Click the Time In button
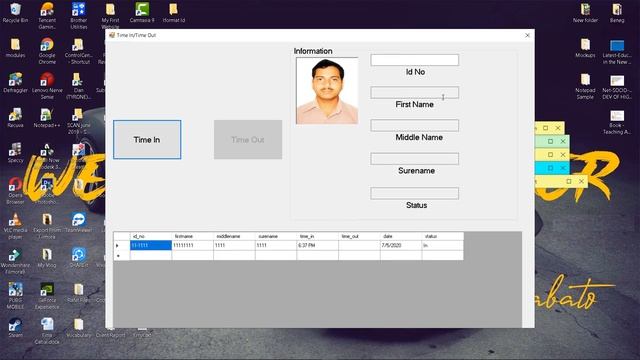 point(147,140)
